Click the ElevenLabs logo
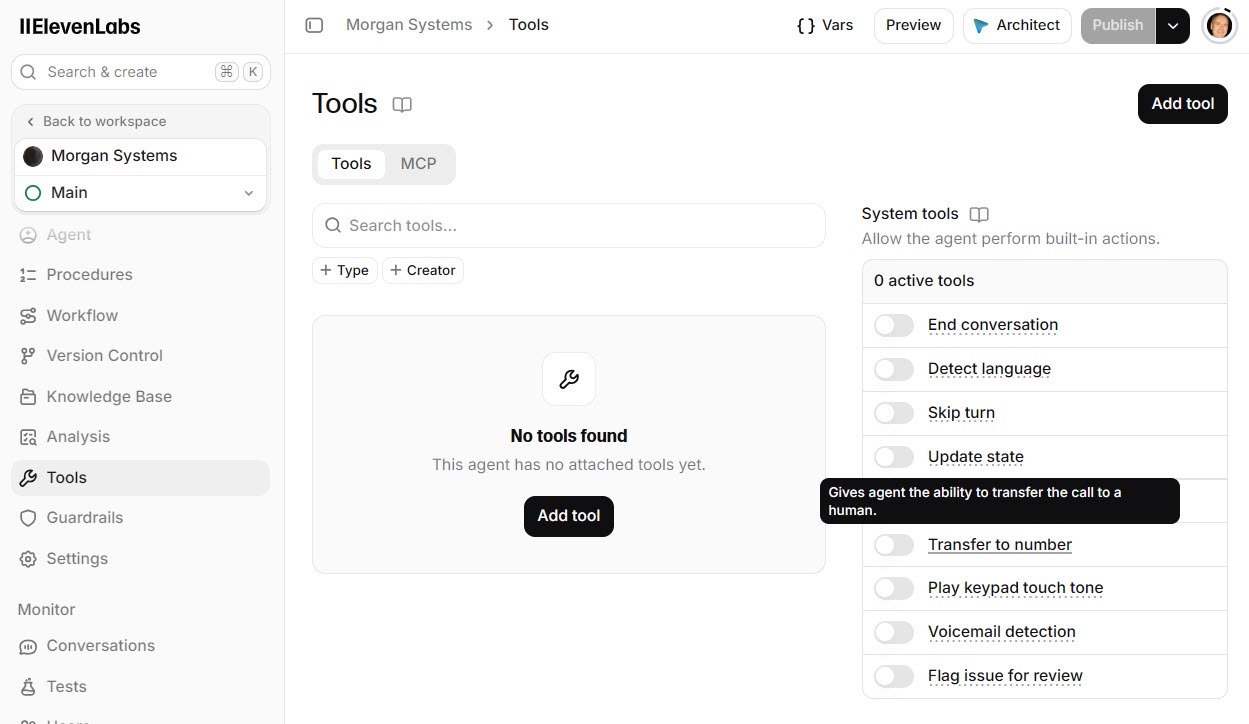This screenshot has height=724, width=1249. pos(80,27)
